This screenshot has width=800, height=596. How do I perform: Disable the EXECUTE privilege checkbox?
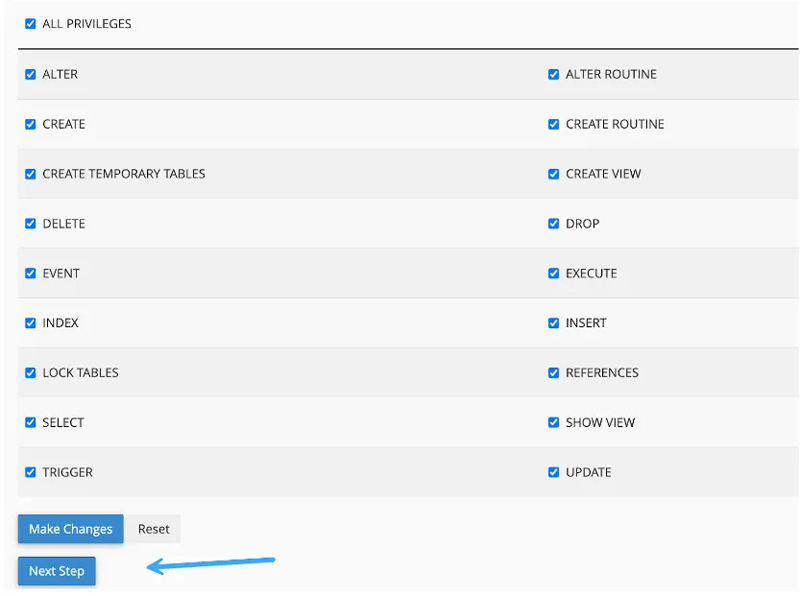[x=553, y=273]
